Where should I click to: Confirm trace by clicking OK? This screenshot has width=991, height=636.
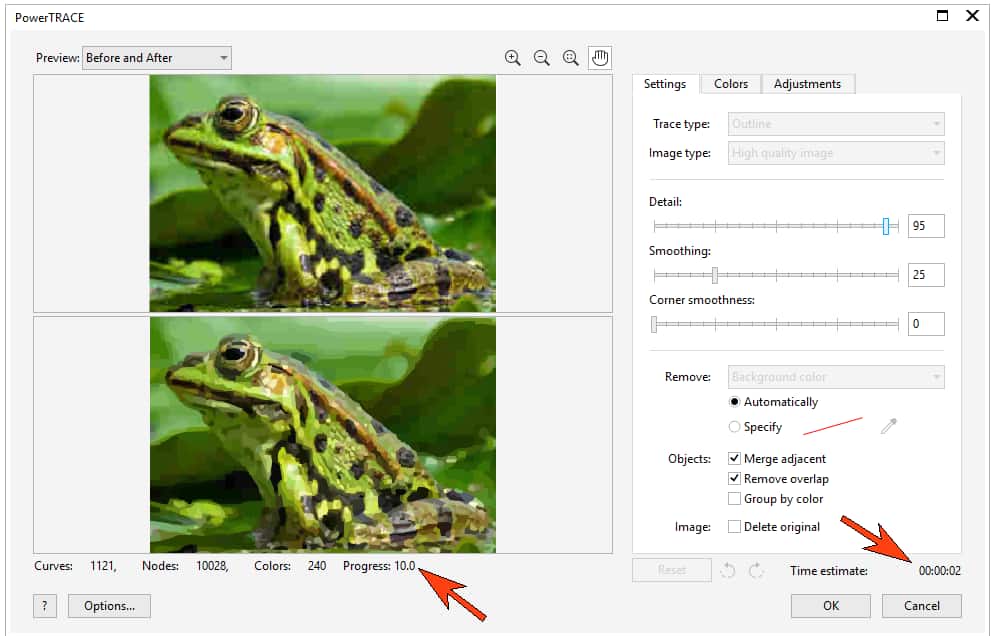830,605
